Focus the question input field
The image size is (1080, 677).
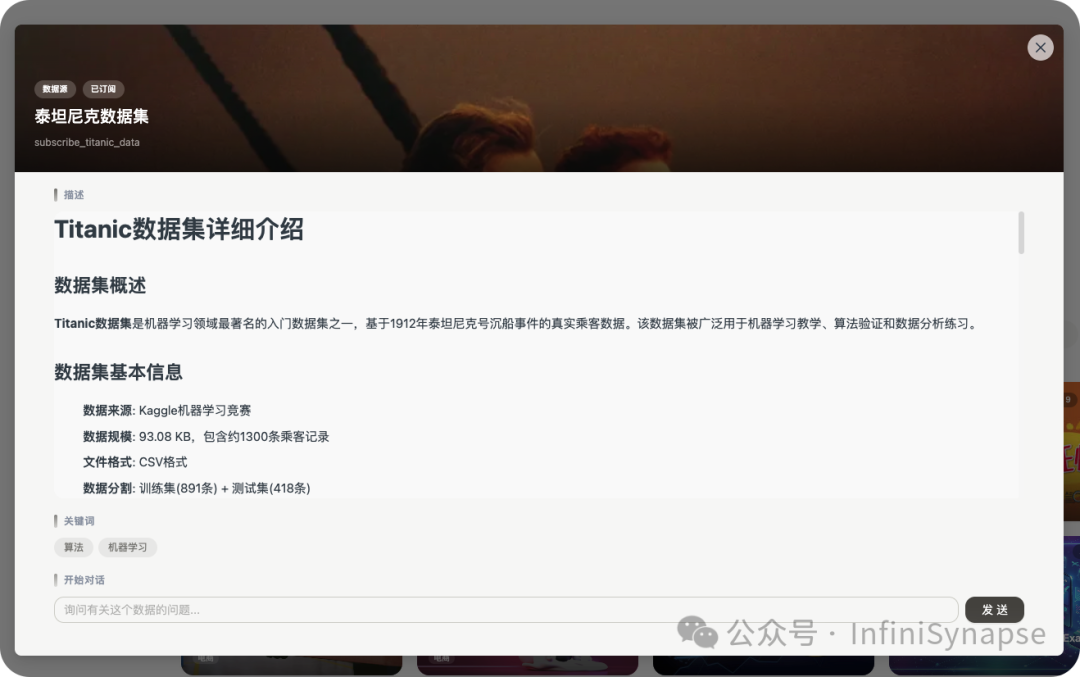506,610
